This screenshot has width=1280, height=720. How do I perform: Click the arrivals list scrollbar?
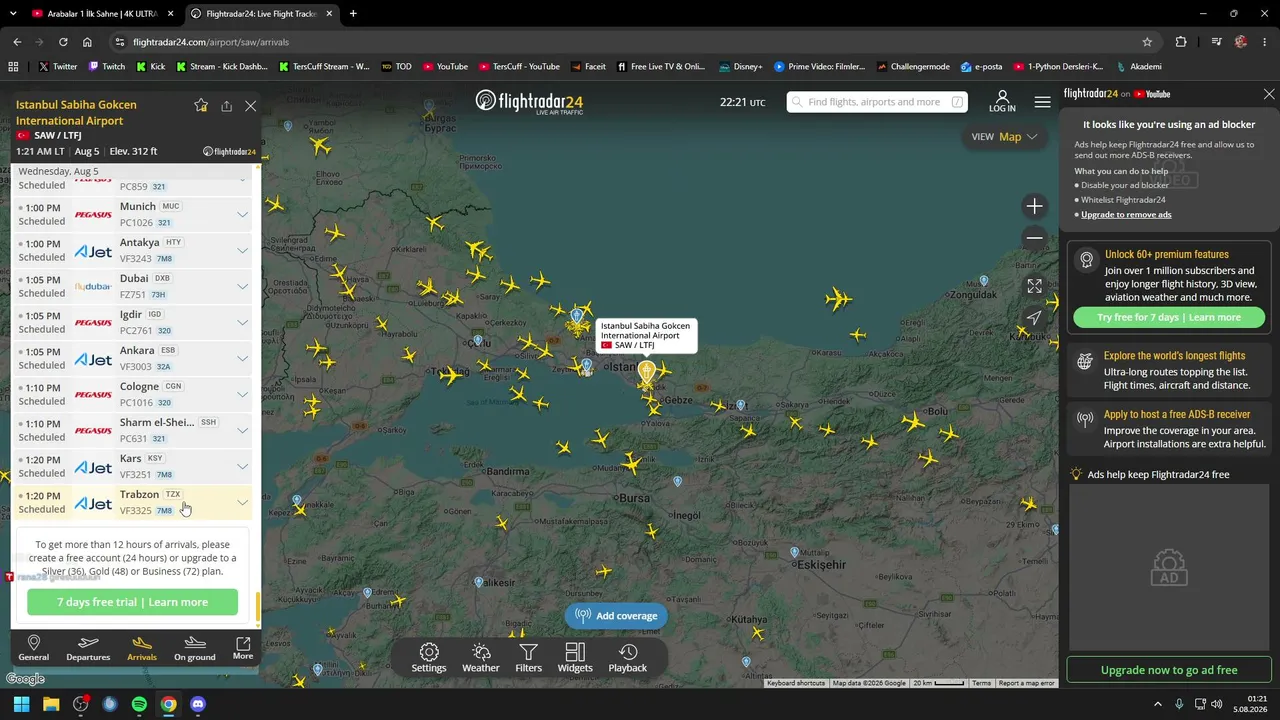(x=257, y=606)
